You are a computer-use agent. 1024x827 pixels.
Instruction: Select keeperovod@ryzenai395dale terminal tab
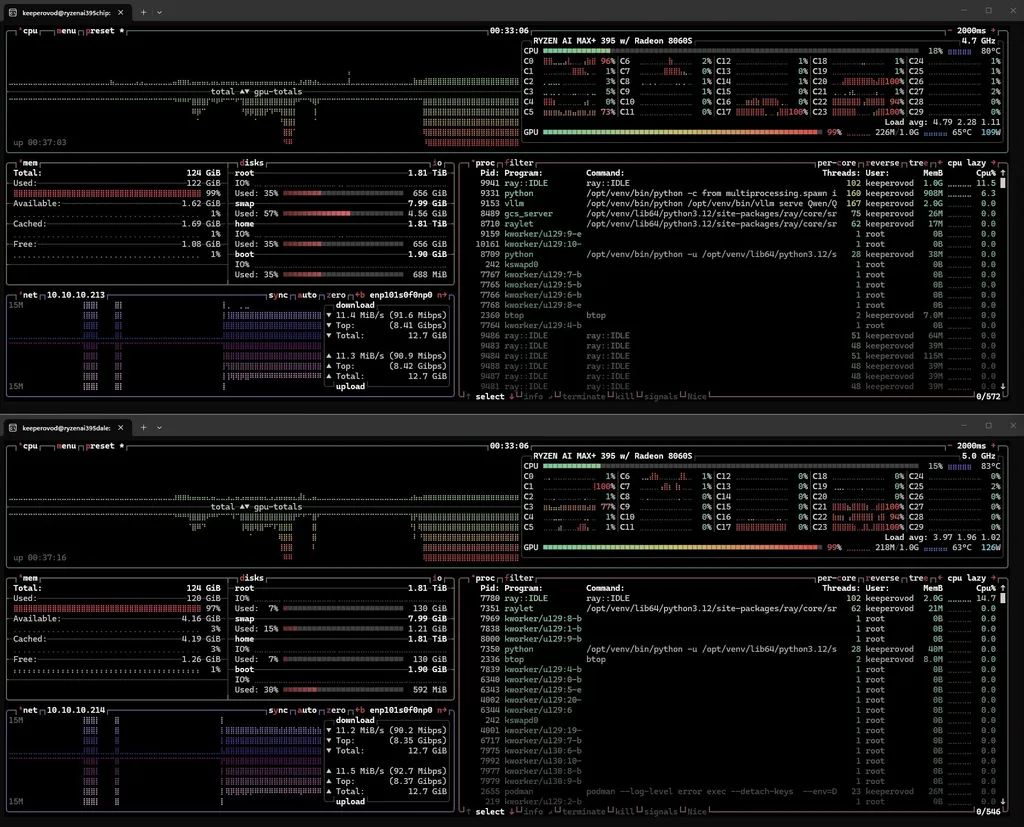pos(67,428)
